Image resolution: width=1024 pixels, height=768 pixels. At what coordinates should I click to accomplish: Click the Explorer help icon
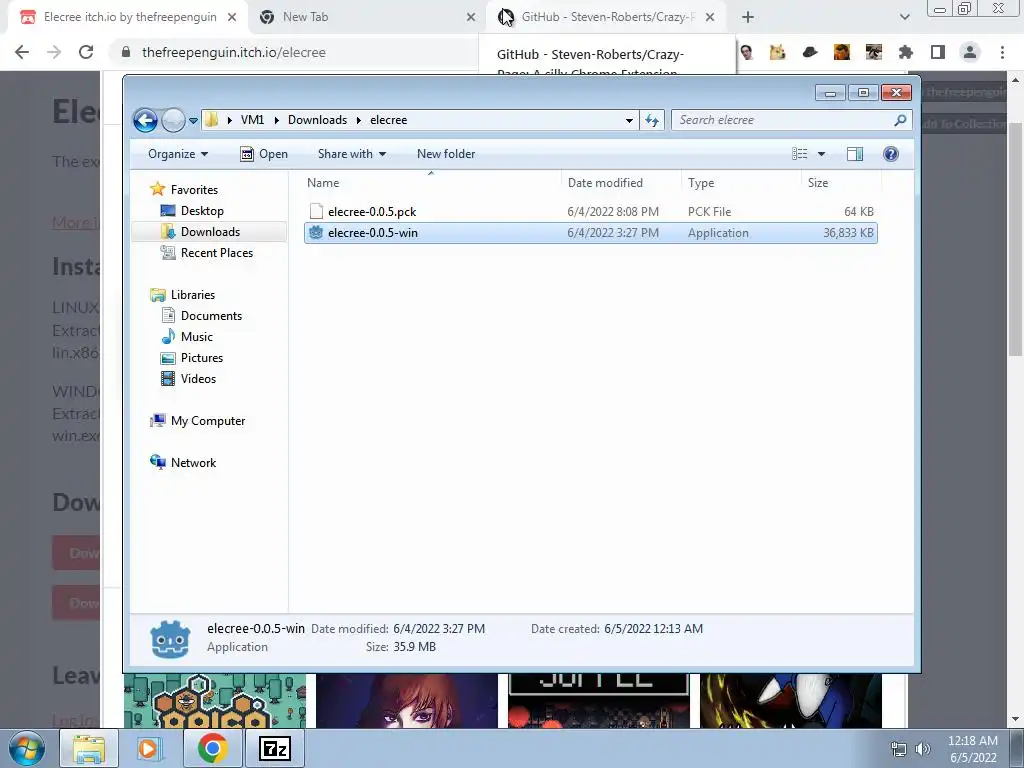click(891, 154)
